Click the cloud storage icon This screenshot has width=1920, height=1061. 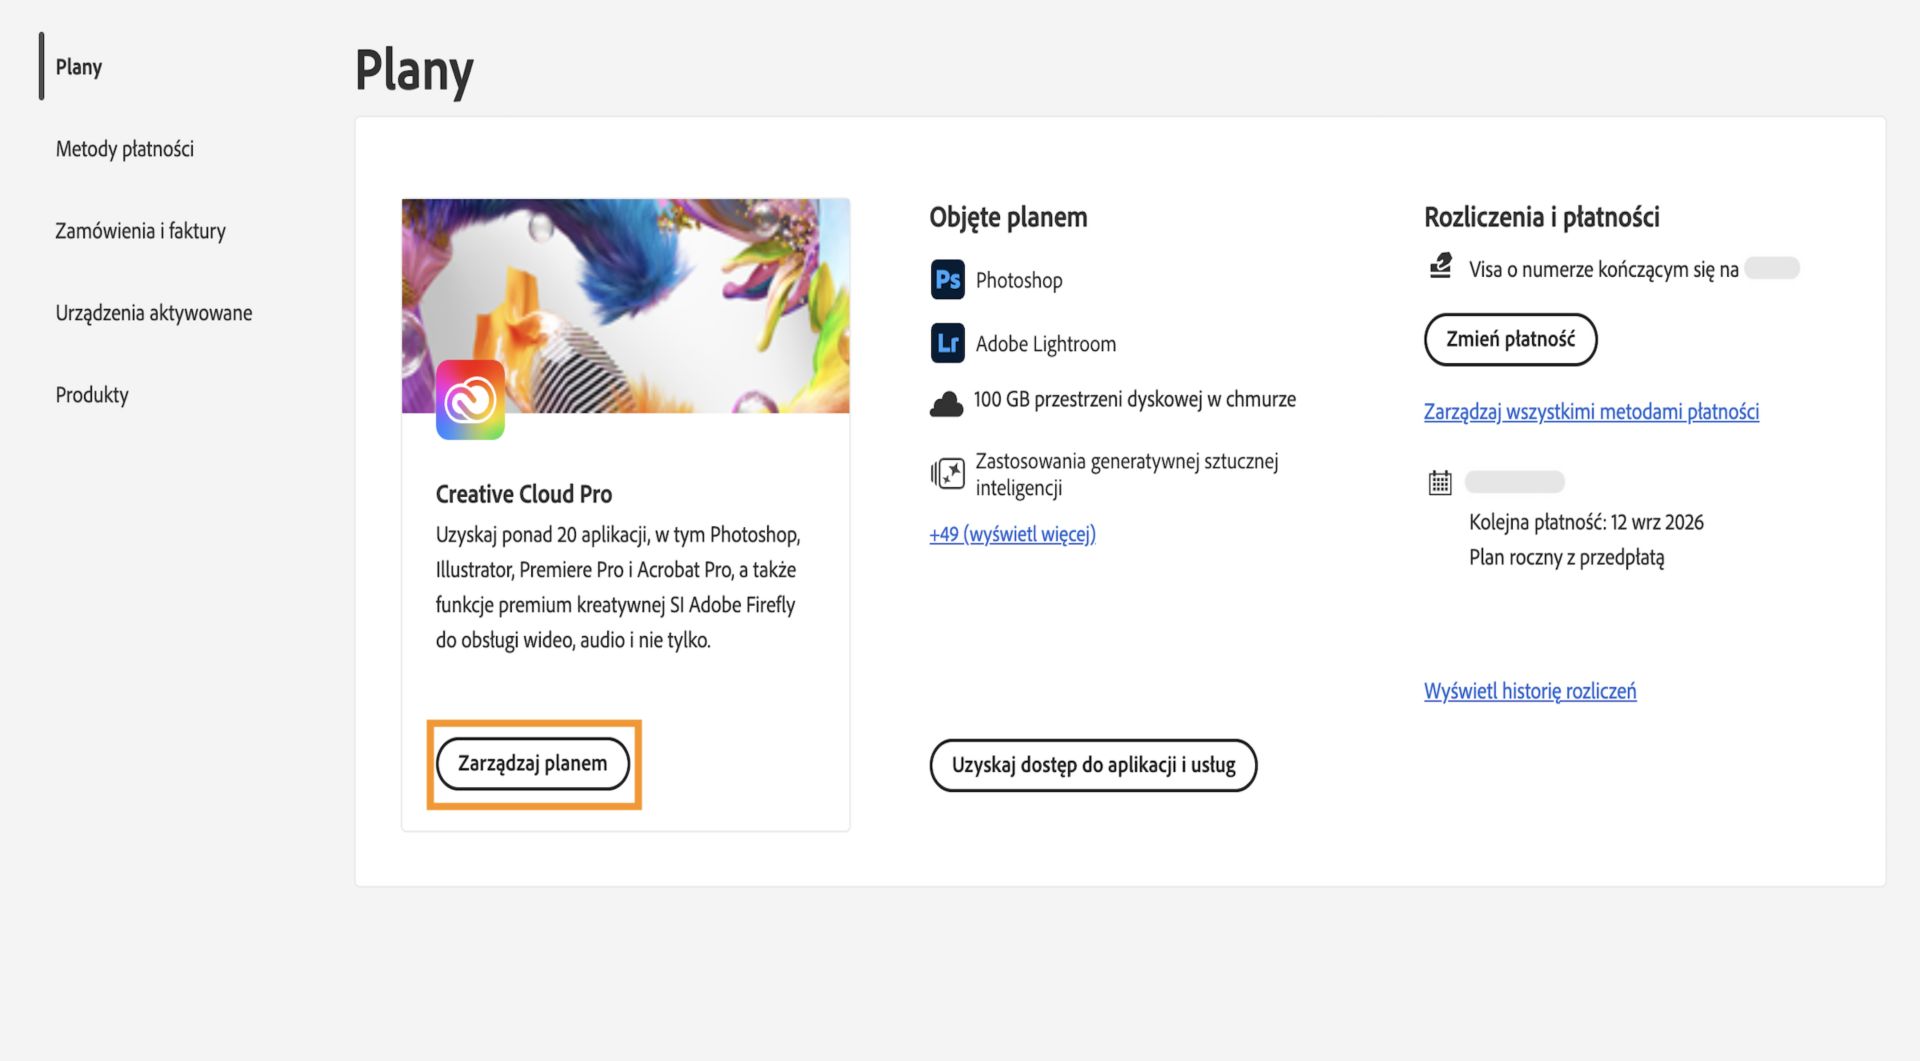pyautogui.click(x=946, y=404)
